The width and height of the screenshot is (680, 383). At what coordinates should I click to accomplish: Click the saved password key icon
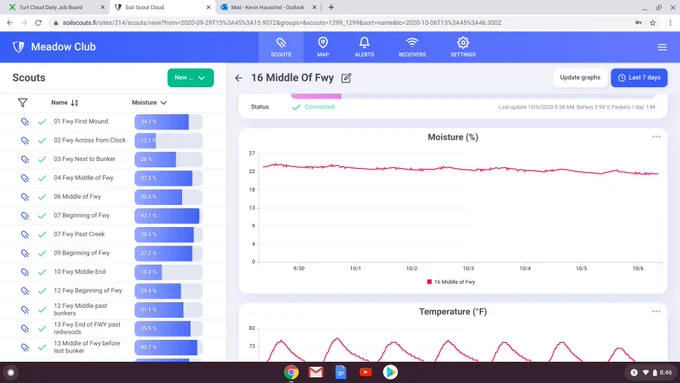tap(638, 23)
